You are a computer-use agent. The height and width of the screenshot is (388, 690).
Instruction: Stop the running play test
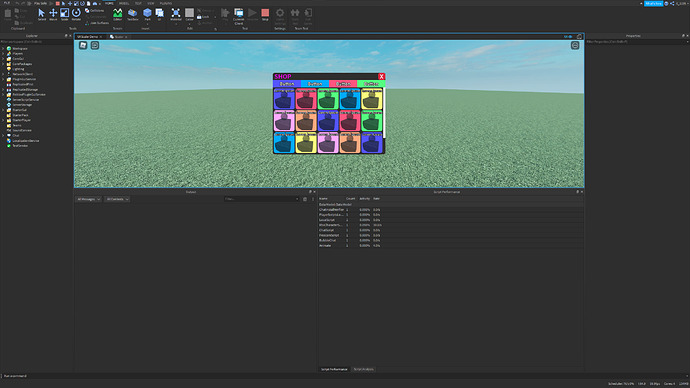(265, 15)
